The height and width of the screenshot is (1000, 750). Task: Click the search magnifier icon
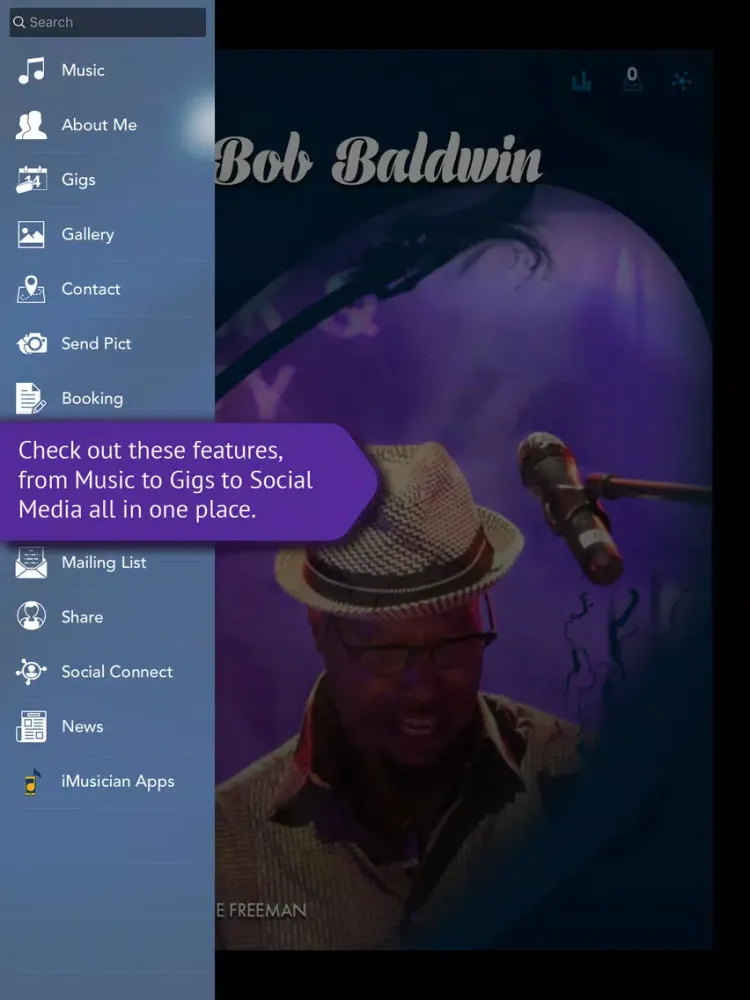[x=19, y=22]
